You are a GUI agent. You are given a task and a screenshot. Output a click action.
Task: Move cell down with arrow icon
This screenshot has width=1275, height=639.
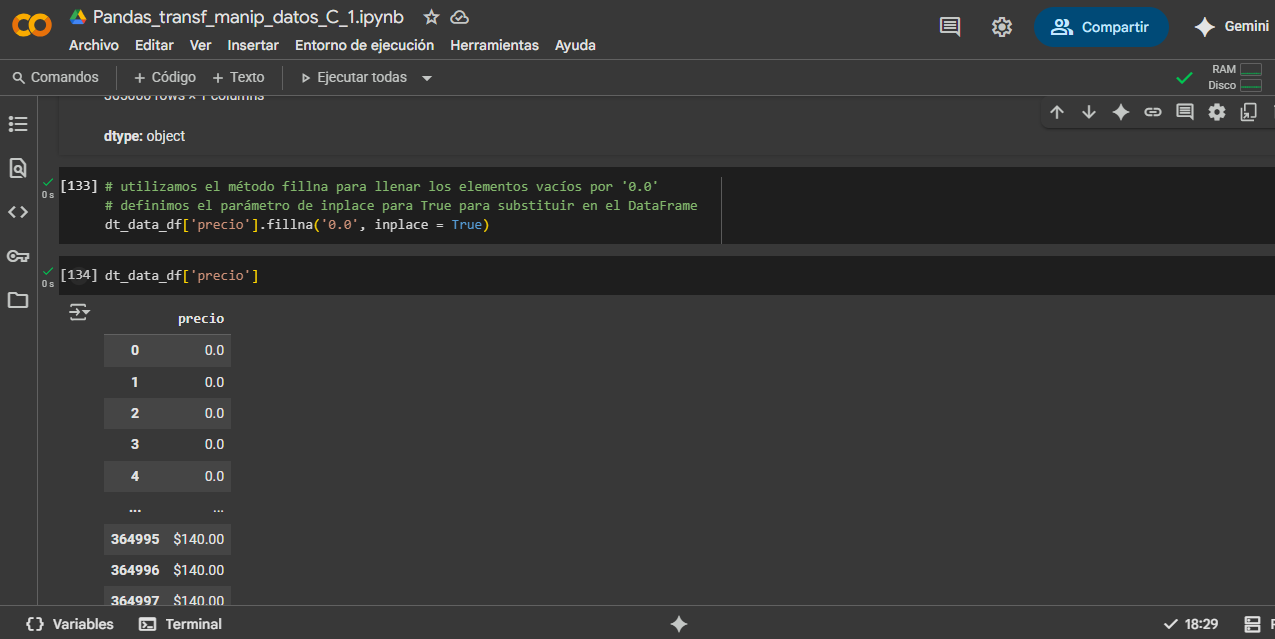pyautogui.click(x=1089, y=112)
